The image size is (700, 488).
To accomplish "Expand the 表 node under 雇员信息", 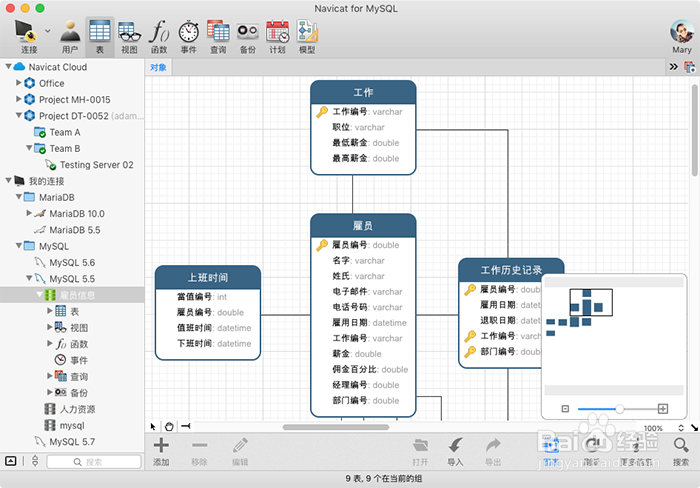I will (x=50, y=310).
